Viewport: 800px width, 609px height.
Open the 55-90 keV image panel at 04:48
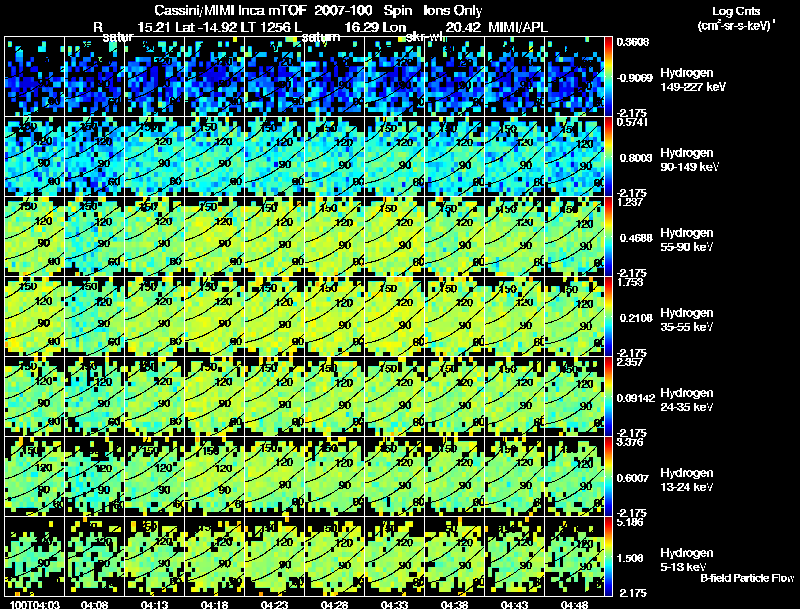click(x=574, y=237)
